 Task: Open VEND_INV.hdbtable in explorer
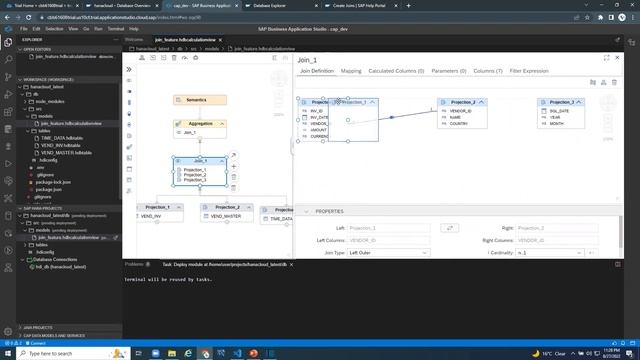pos(60,146)
